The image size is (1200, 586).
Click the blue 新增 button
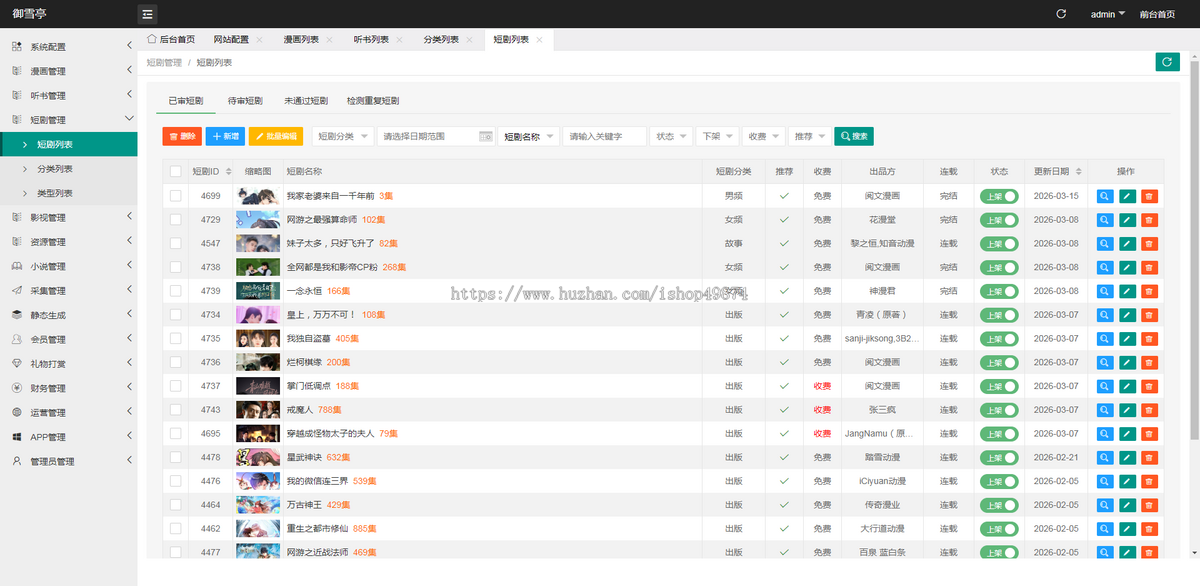pyautogui.click(x=225, y=136)
